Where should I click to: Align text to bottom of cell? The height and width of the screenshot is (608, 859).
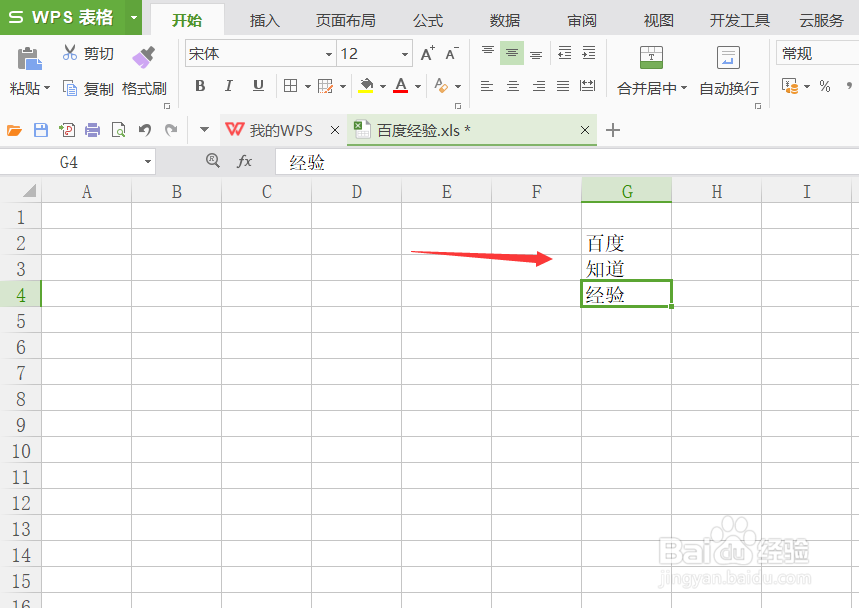pyautogui.click(x=536, y=53)
